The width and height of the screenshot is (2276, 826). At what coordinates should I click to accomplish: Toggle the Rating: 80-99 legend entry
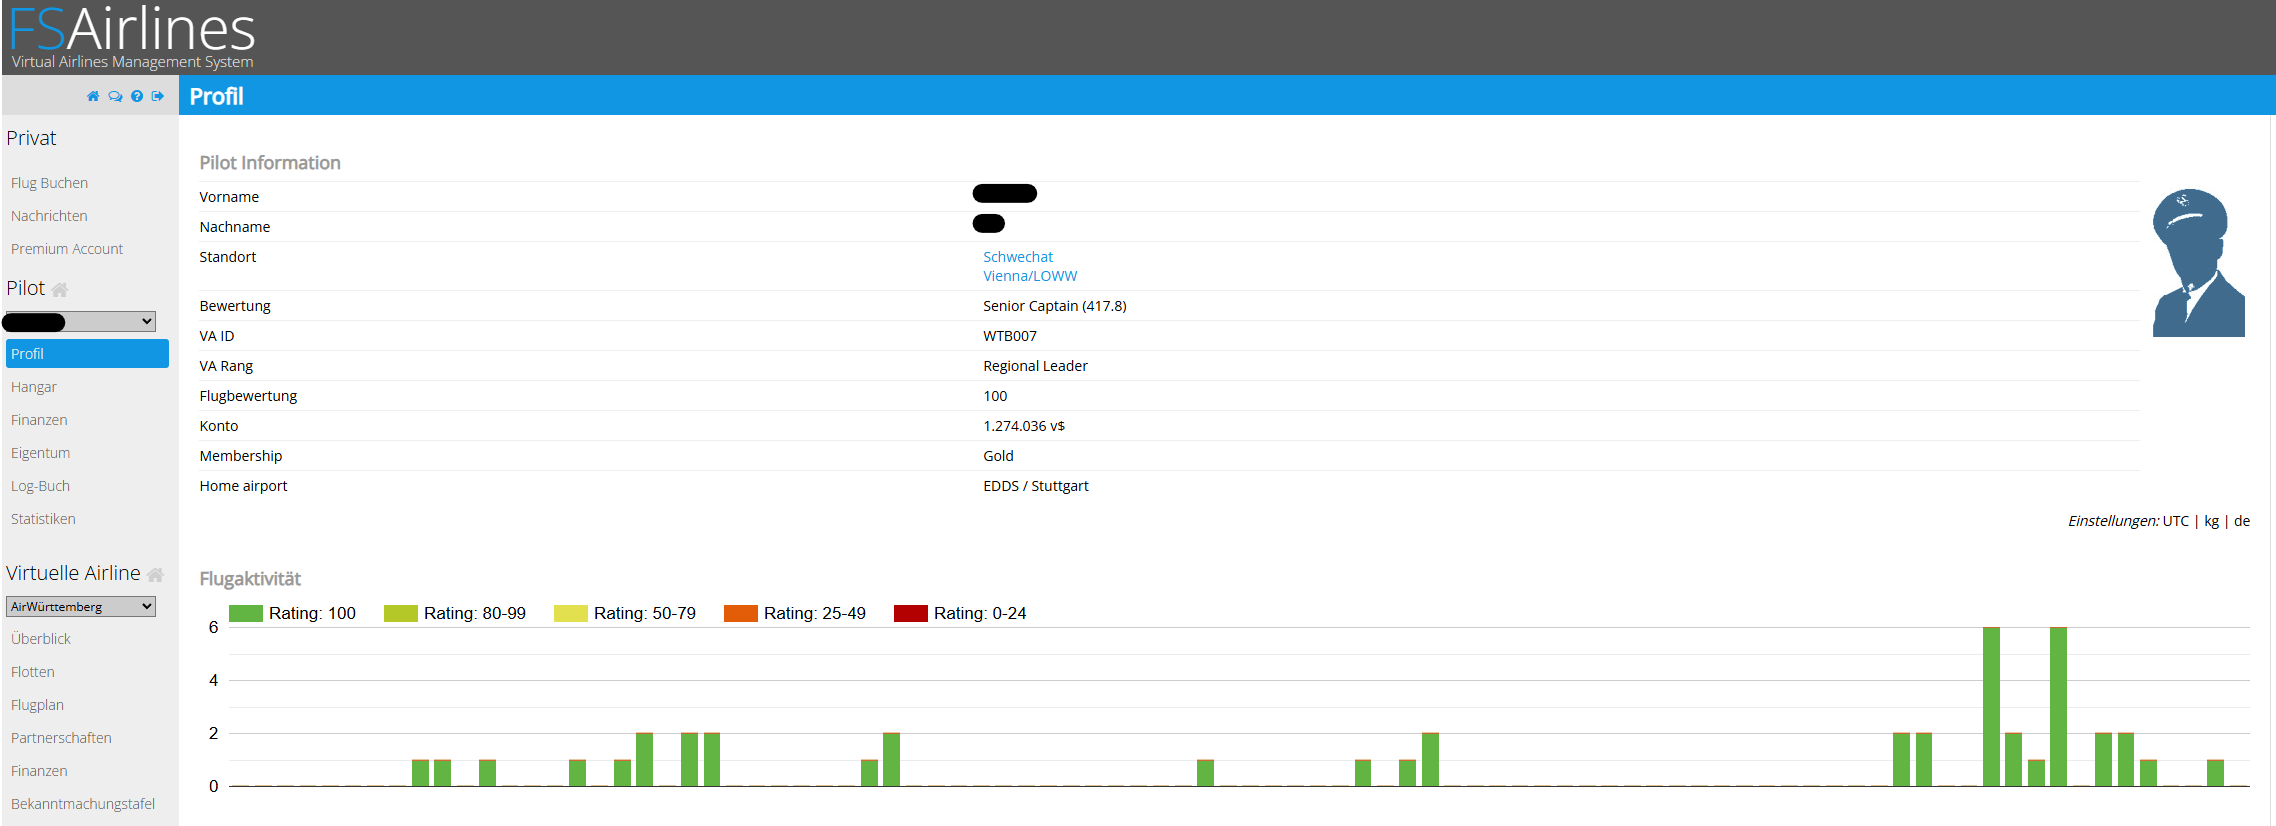point(455,613)
